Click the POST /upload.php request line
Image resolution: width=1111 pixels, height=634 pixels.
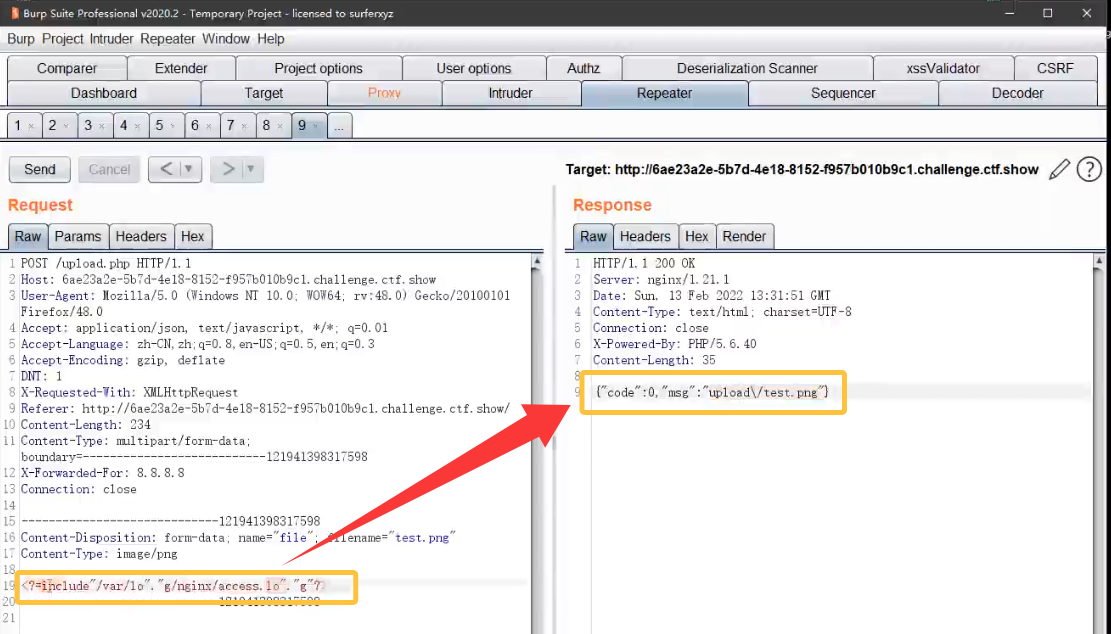(106, 264)
